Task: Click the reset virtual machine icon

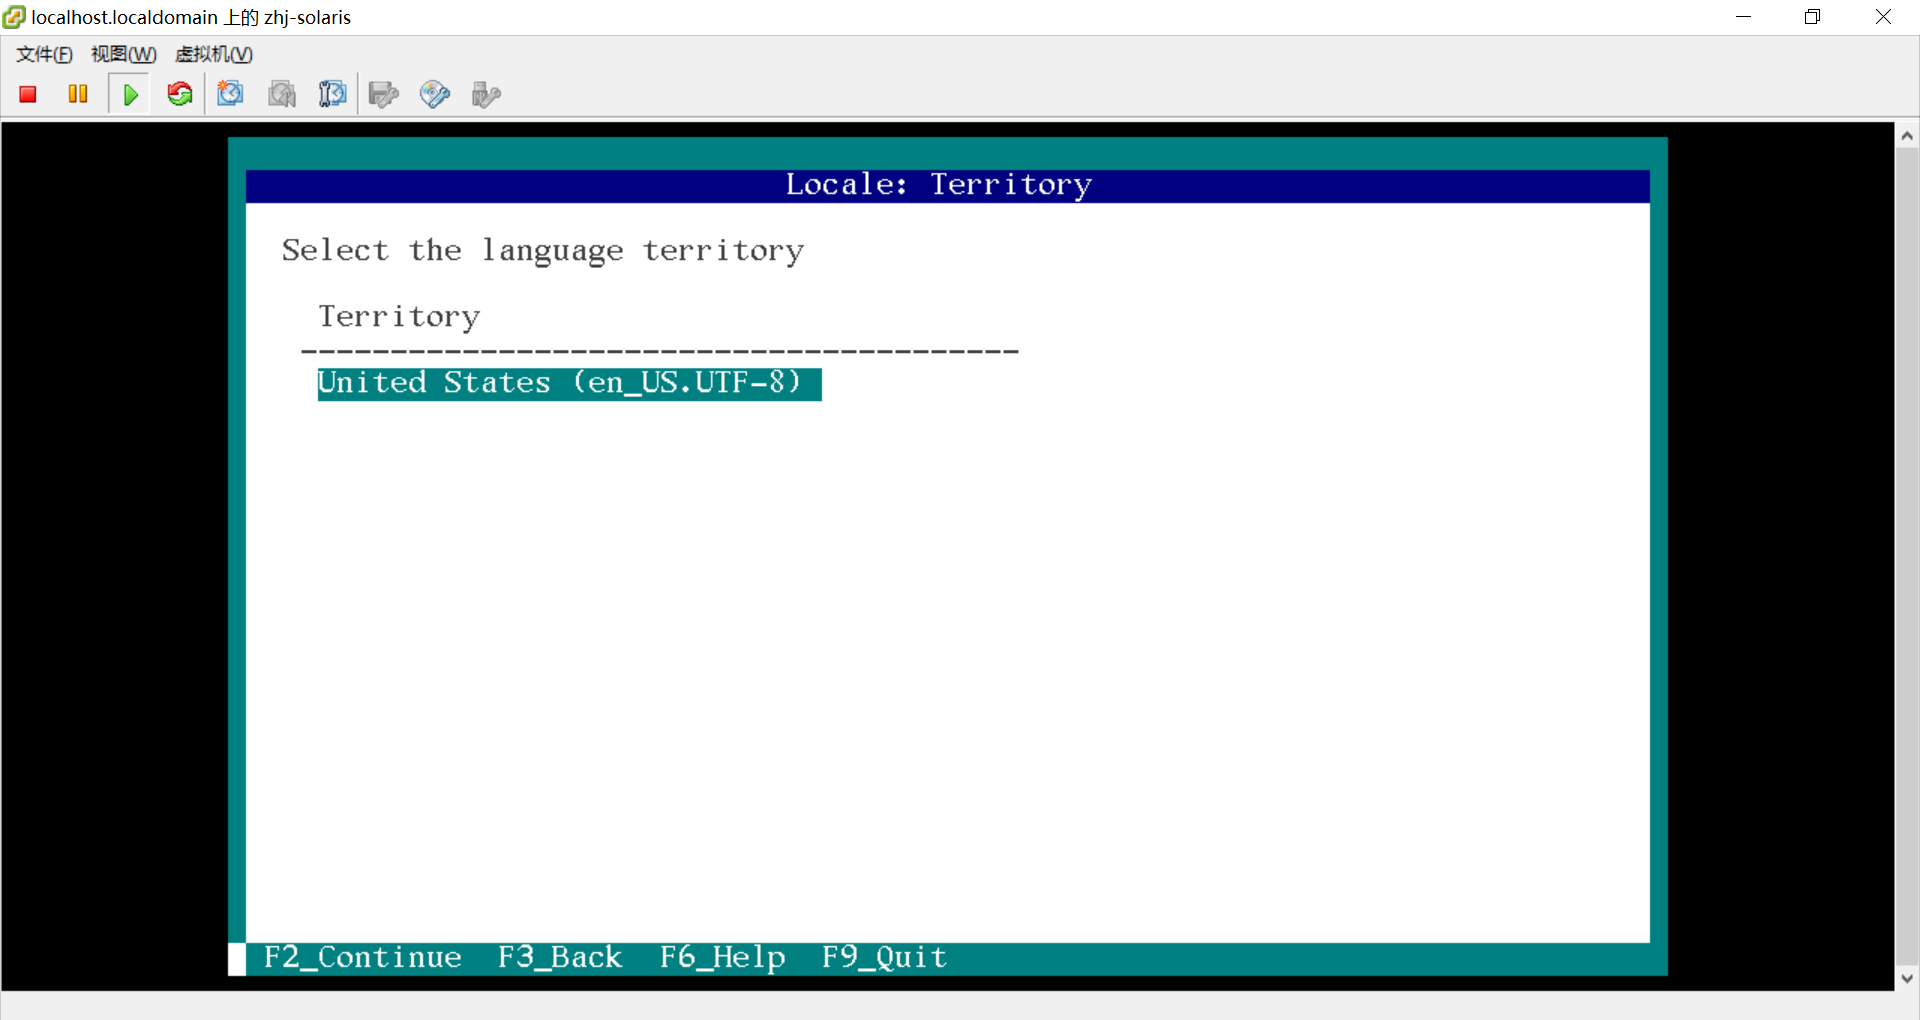Action: [x=180, y=94]
